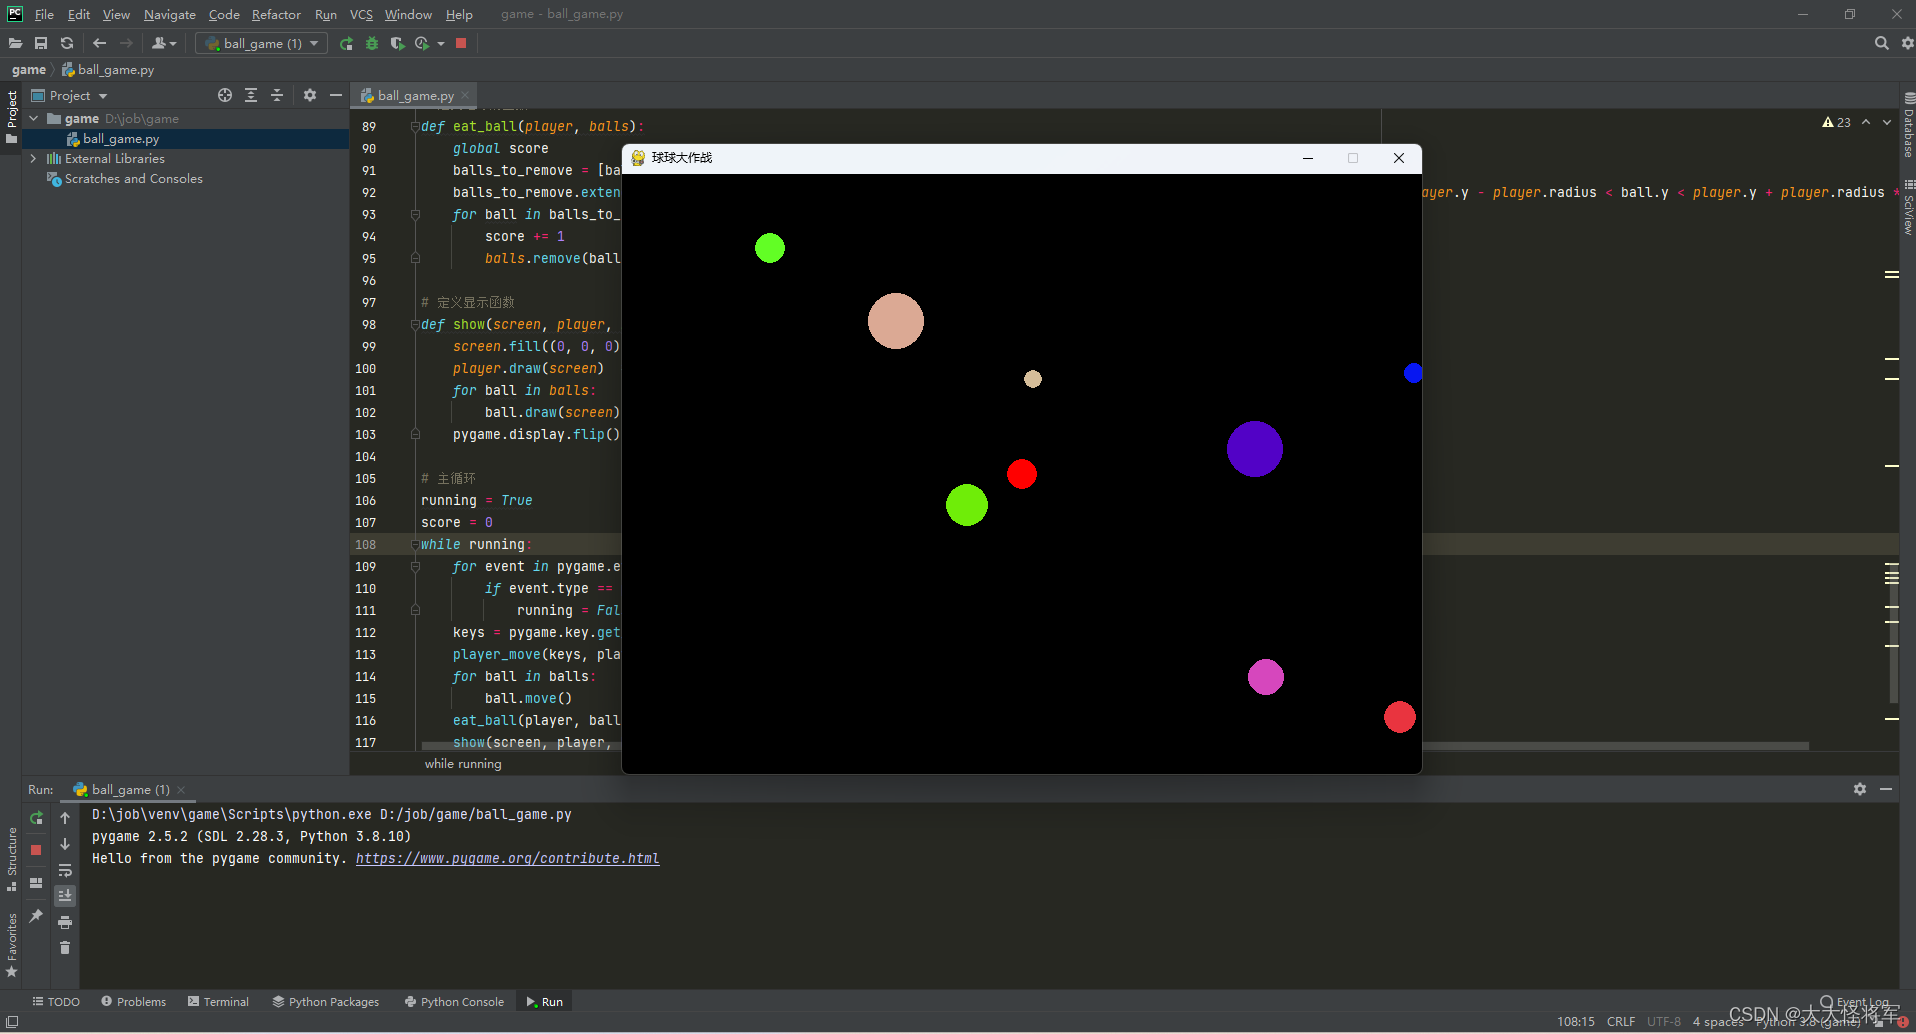Click the up arrow in the Run console

pos(65,818)
